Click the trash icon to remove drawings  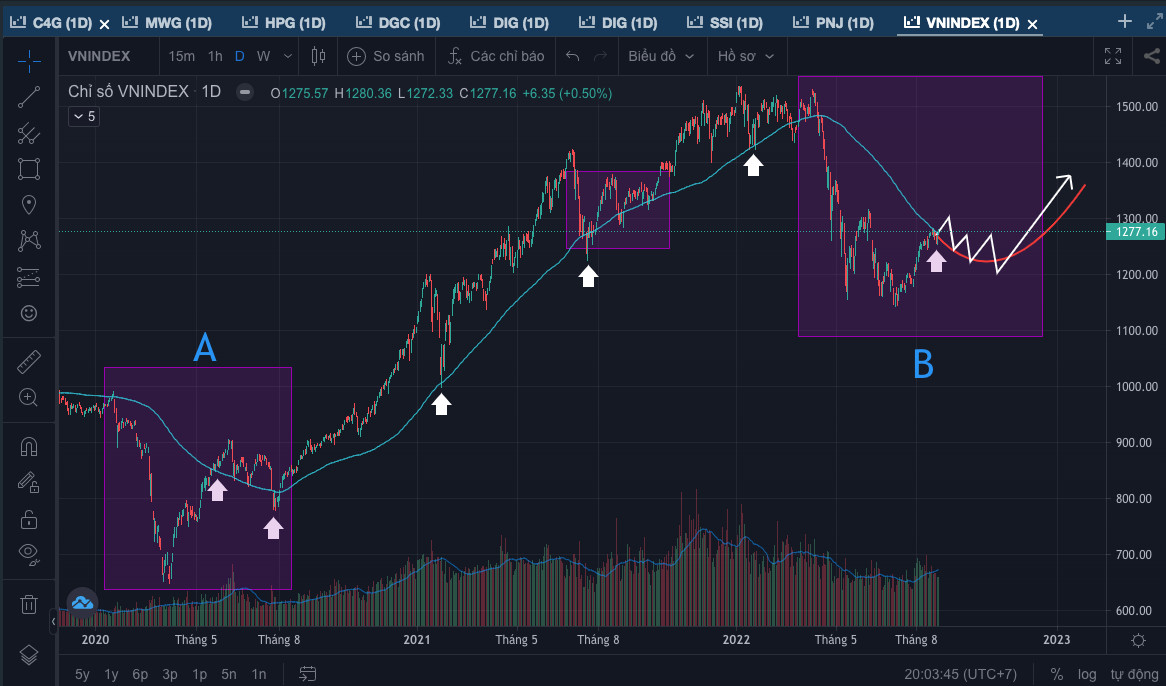[x=29, y=604]
